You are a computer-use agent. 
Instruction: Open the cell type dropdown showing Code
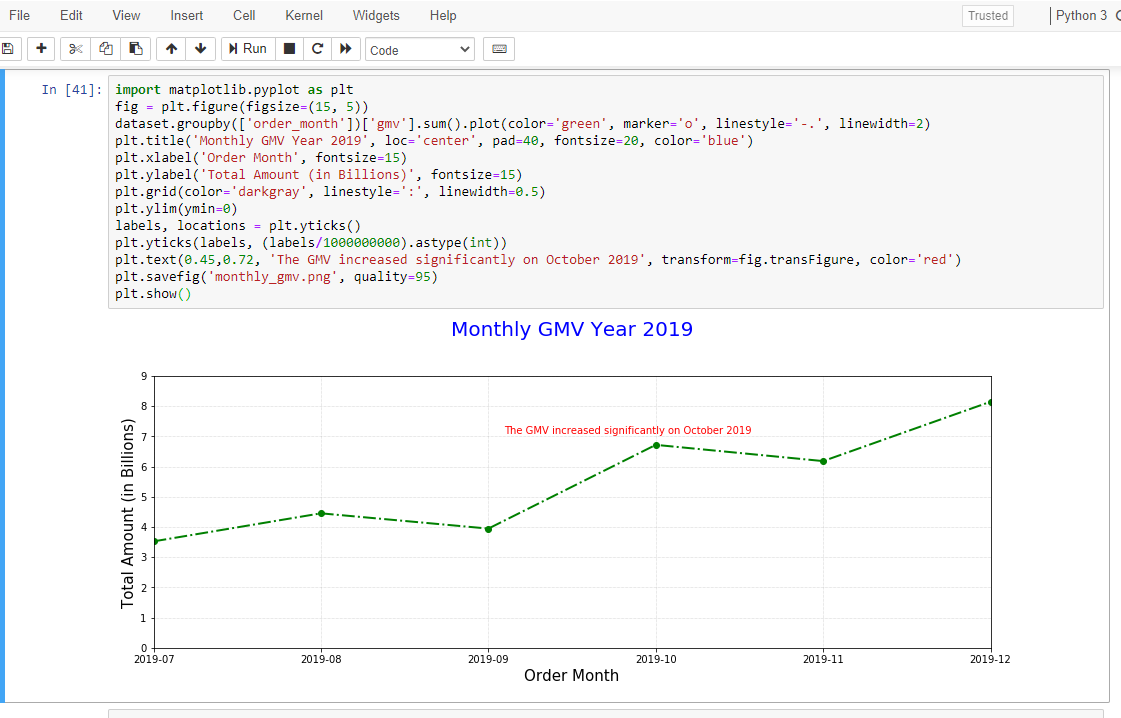419,48
